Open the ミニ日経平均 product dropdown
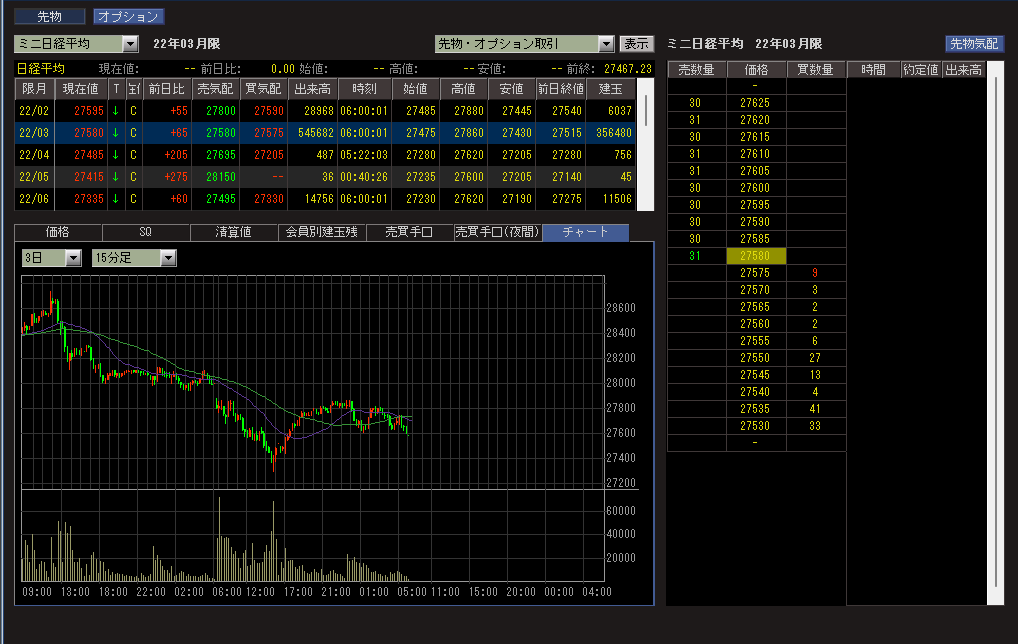The width and height of the screenshot is (1018, 644). (x=130, y=44)
